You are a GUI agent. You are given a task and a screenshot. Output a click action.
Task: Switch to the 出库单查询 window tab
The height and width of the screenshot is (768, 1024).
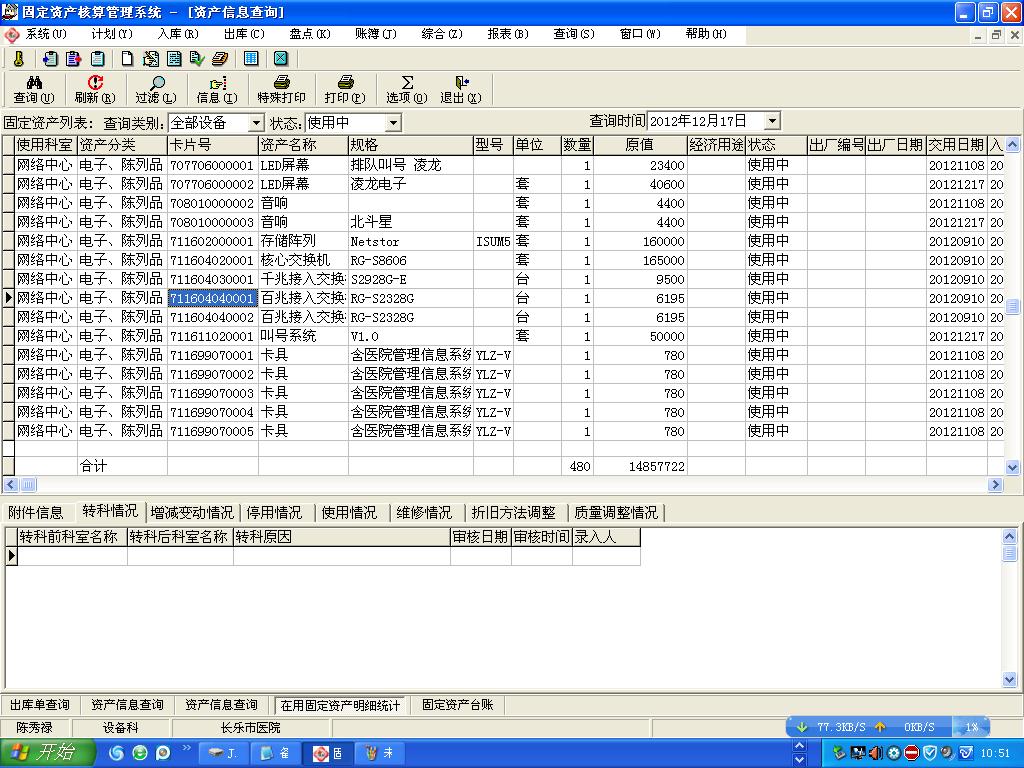click(40, 705)
